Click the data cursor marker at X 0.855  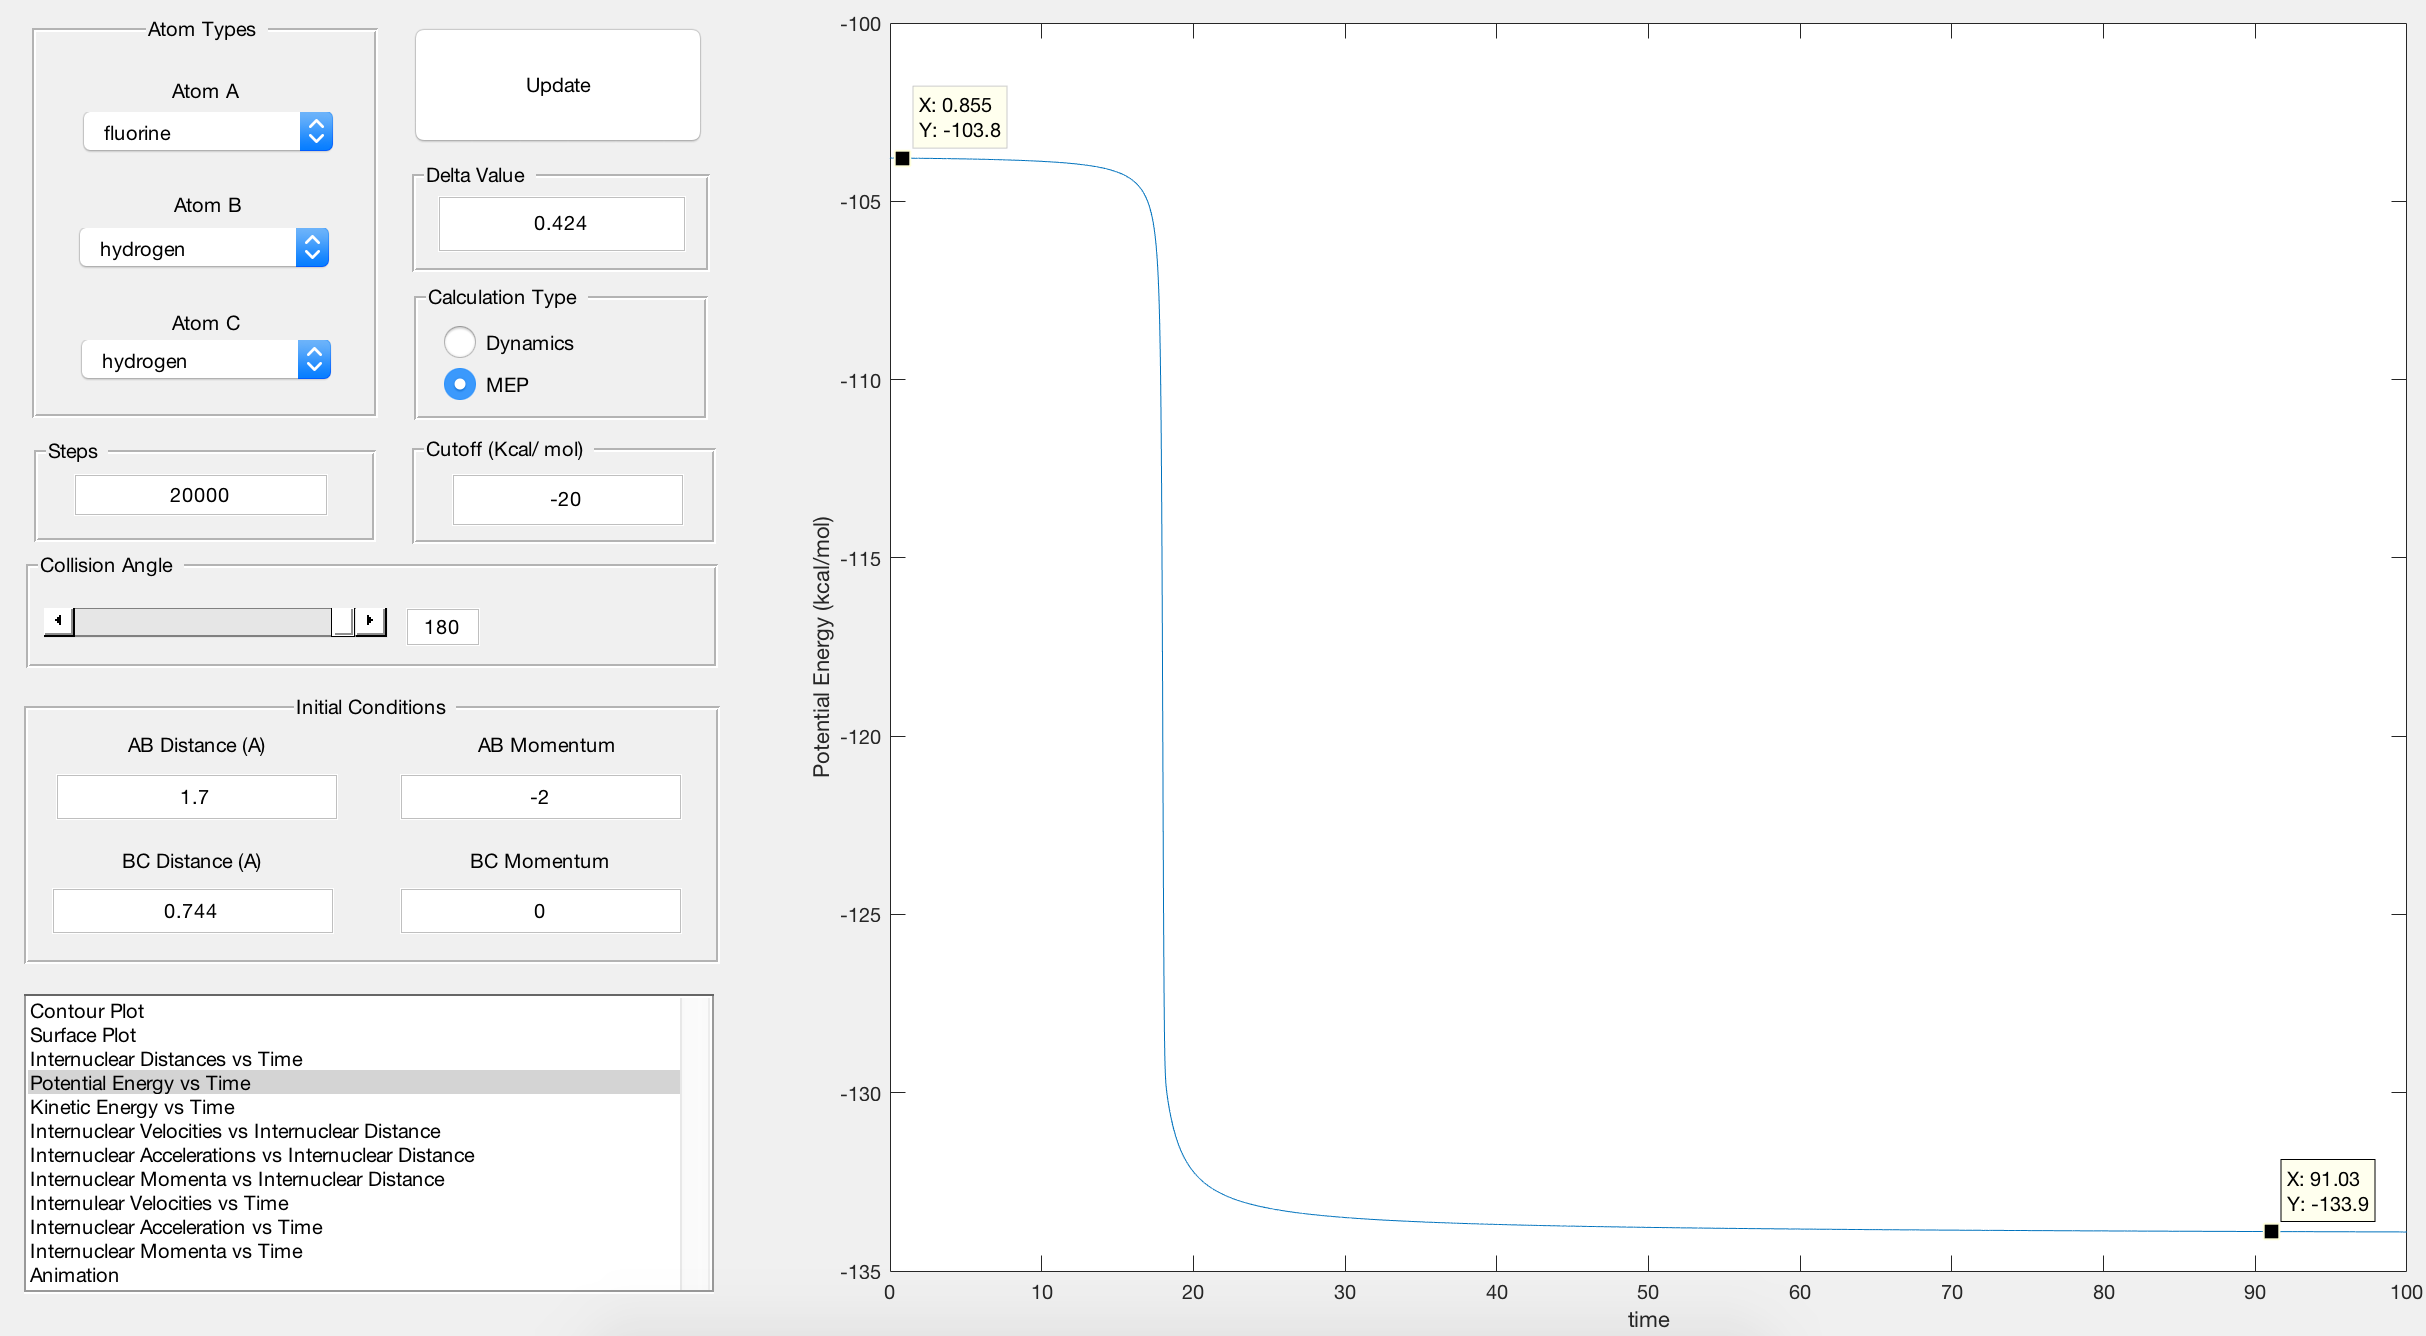pyautogui.click(x=902, y=158)
